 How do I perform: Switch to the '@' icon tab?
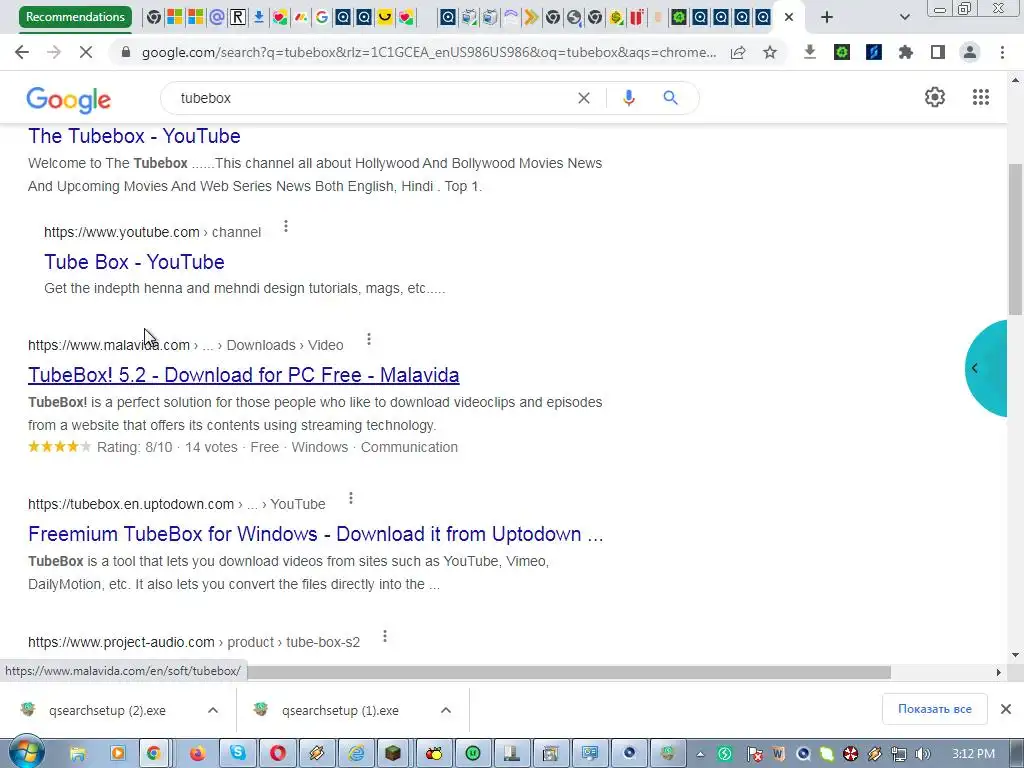point(217,18)
